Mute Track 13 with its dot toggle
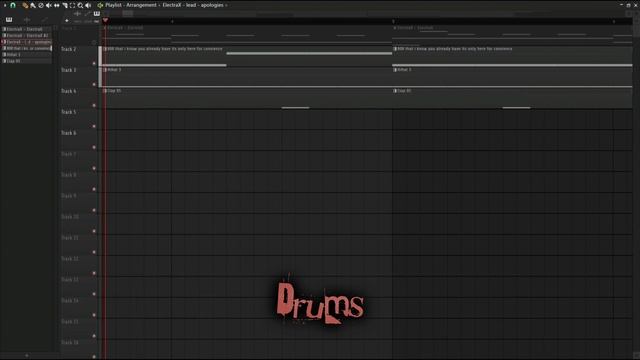Screen dimensions: 640x360 click(x=94, y=294)
